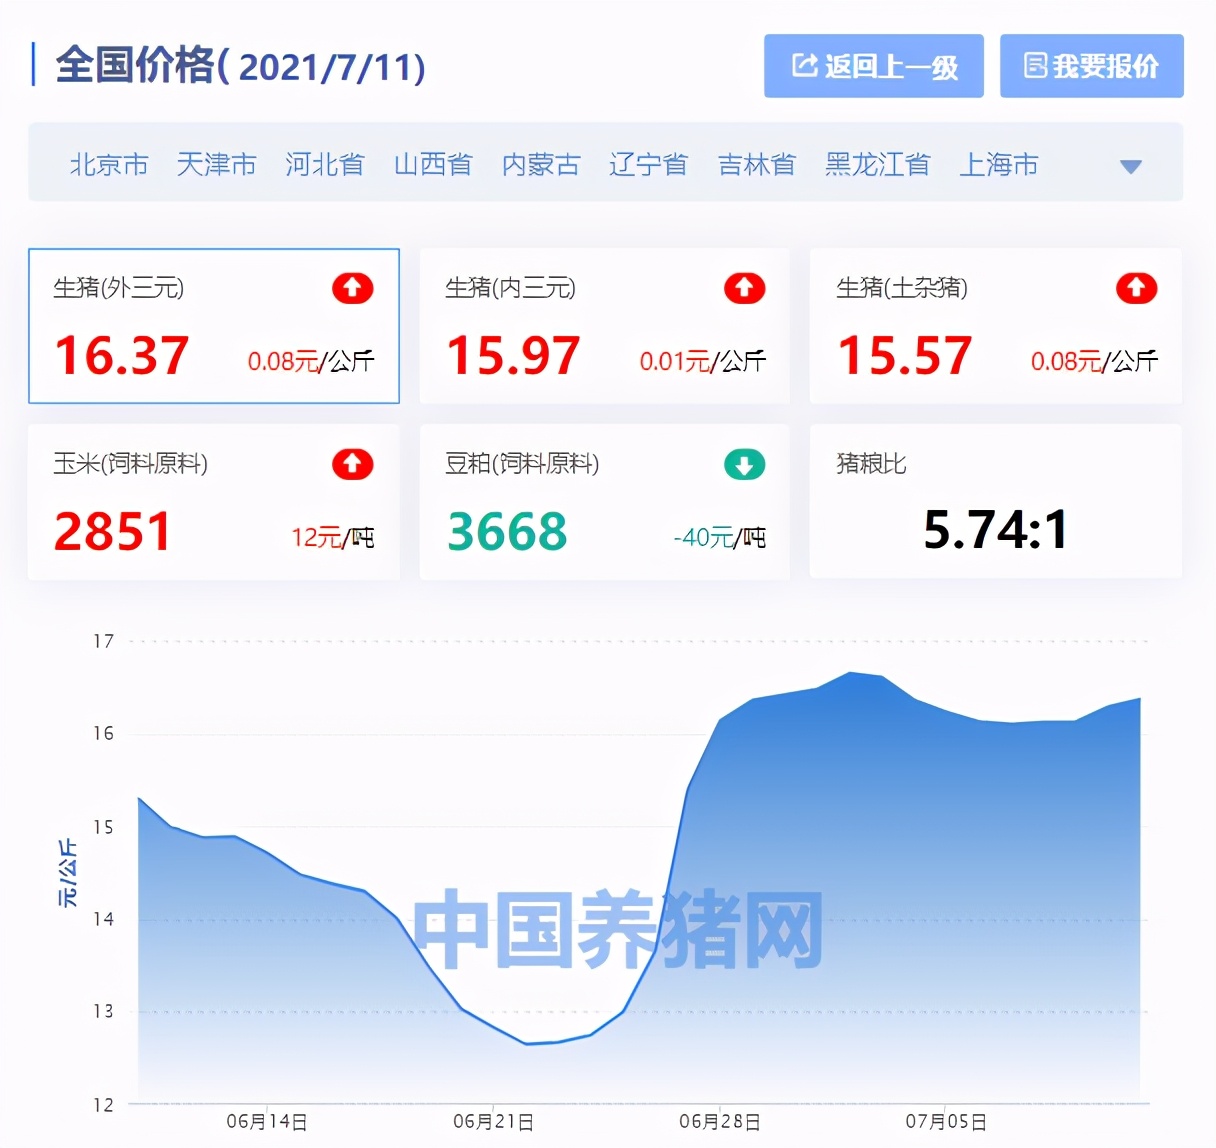Screen dimensions: 1216x1148
Task: Click the green down arrow on 豆粕 card
Action: (744, 464)
